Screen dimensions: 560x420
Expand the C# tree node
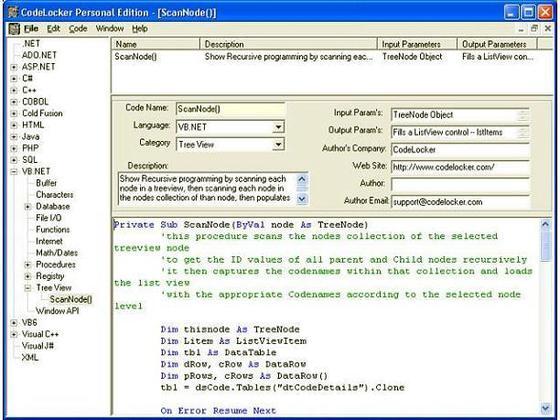point(14,79)
